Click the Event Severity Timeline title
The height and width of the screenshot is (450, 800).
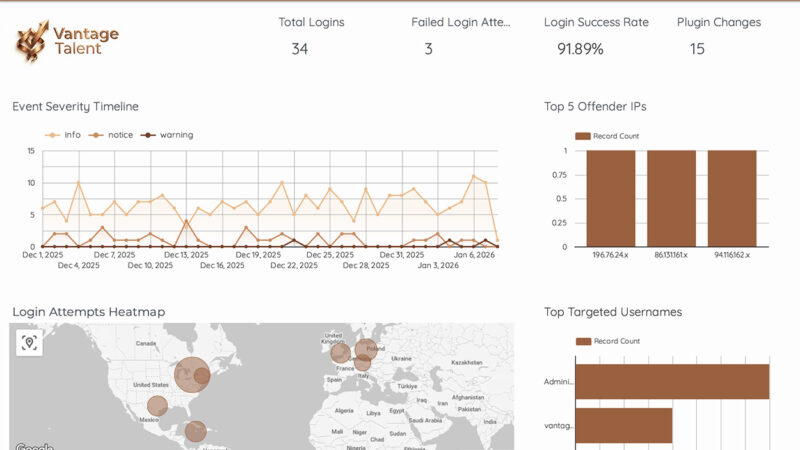pyautogui.click(x=76, y=107)
